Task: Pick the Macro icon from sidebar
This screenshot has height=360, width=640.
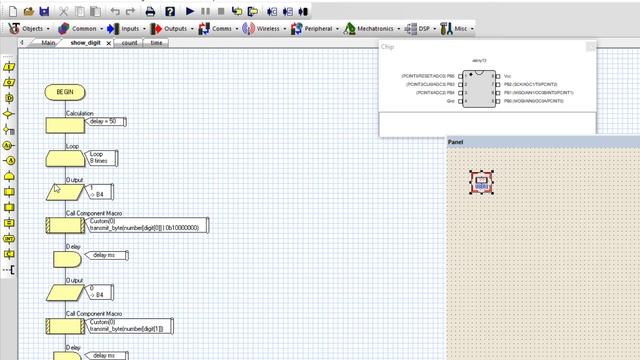Action: (x=9, y=192)
